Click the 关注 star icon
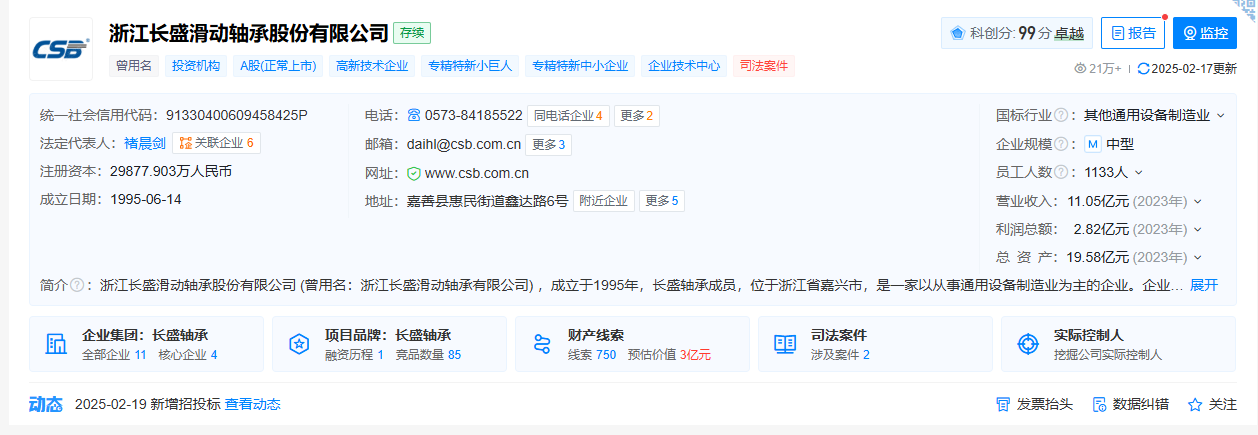Image resolution: width=1258 pixels, height=435 pixels. 1195,404
